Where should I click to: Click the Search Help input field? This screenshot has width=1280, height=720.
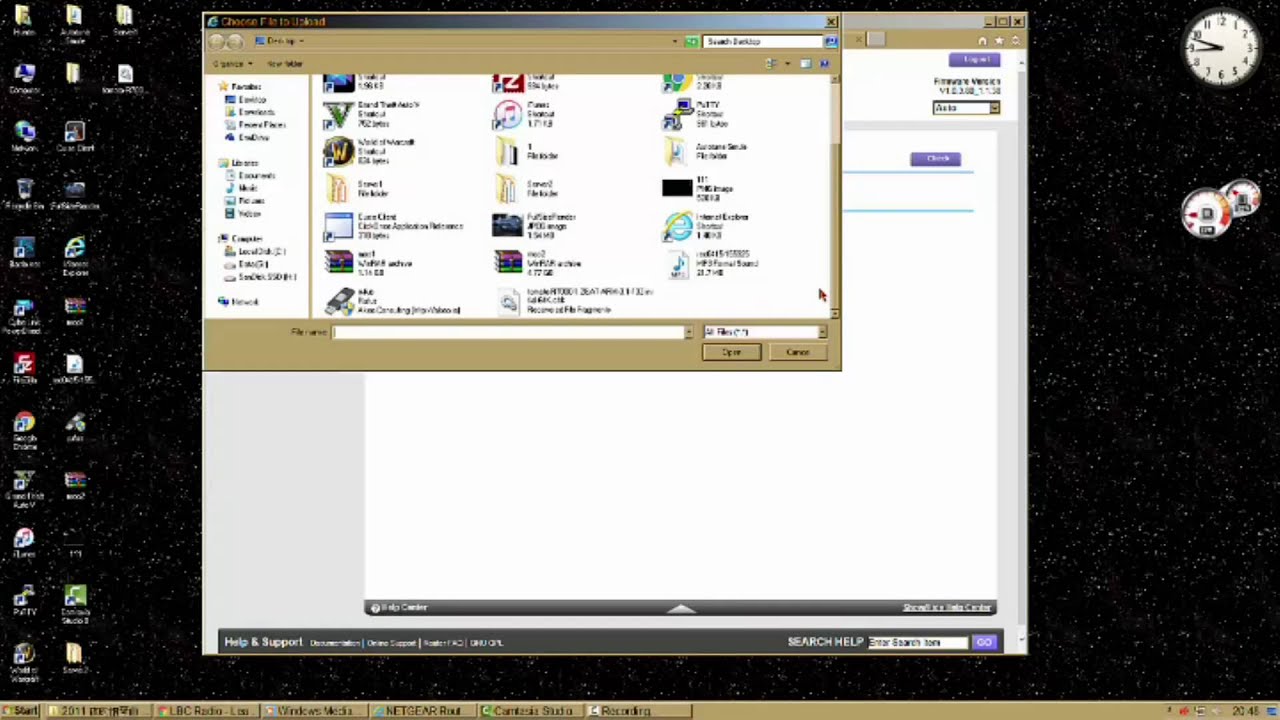[x=918, y=642]
